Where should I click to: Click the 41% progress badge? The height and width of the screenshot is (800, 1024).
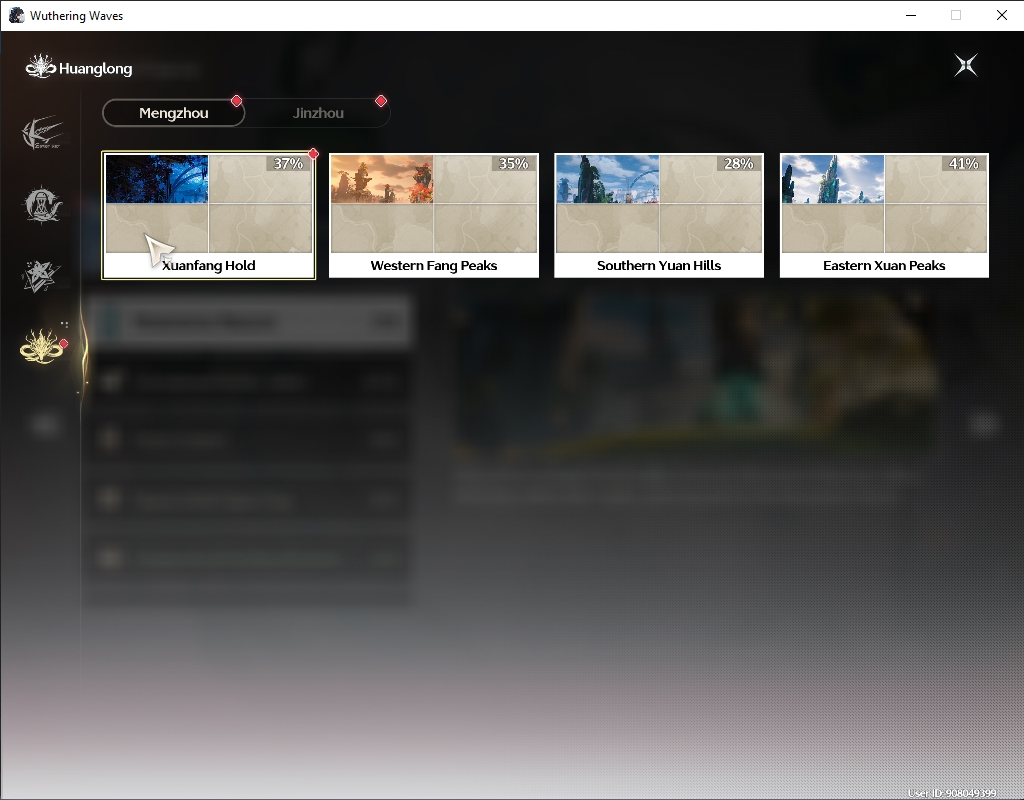(x=964, y=163)
